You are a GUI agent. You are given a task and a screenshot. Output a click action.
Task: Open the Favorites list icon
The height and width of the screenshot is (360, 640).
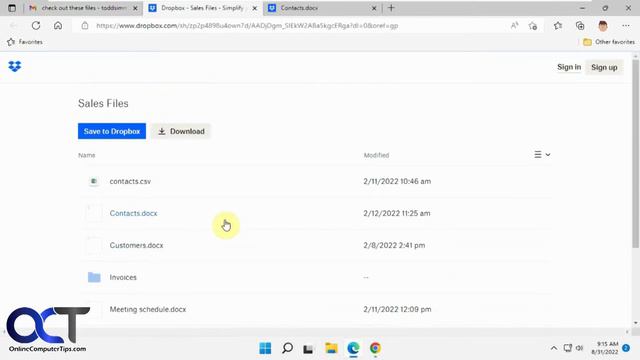(558, 26)
